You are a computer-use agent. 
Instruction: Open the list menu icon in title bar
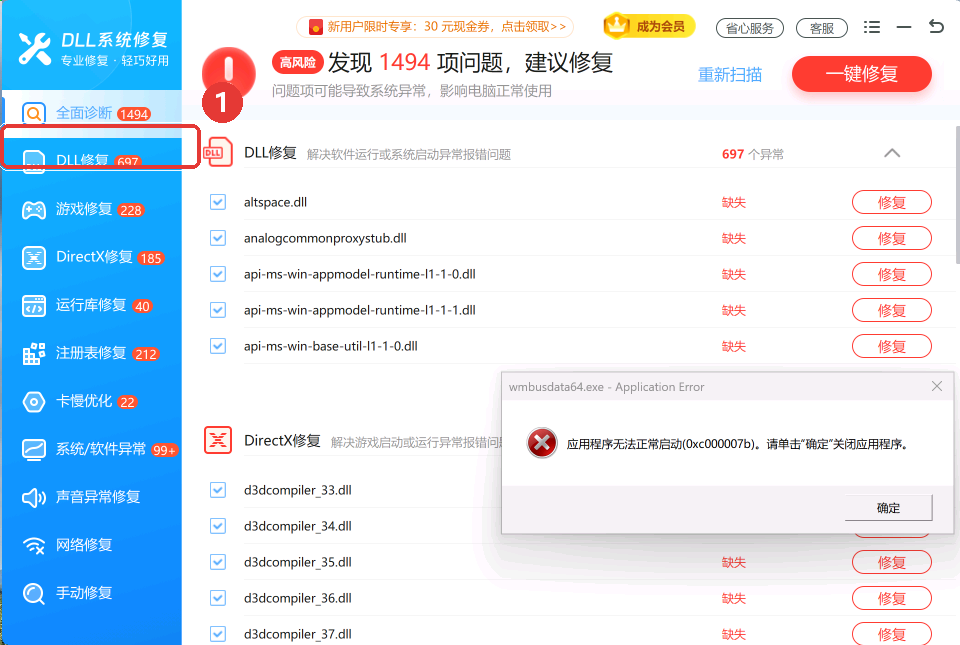[872, 27]
